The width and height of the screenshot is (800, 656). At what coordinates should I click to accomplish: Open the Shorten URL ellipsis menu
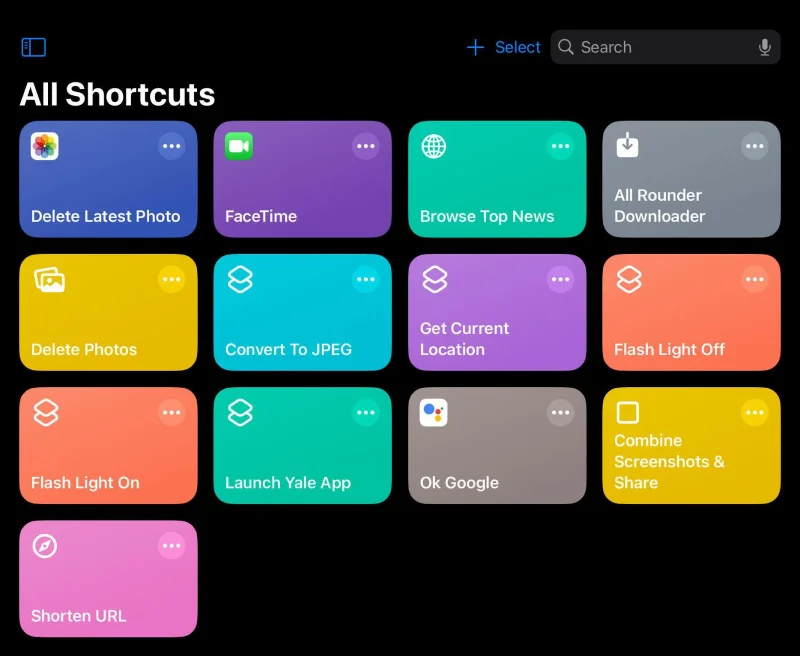click(171, 545)
